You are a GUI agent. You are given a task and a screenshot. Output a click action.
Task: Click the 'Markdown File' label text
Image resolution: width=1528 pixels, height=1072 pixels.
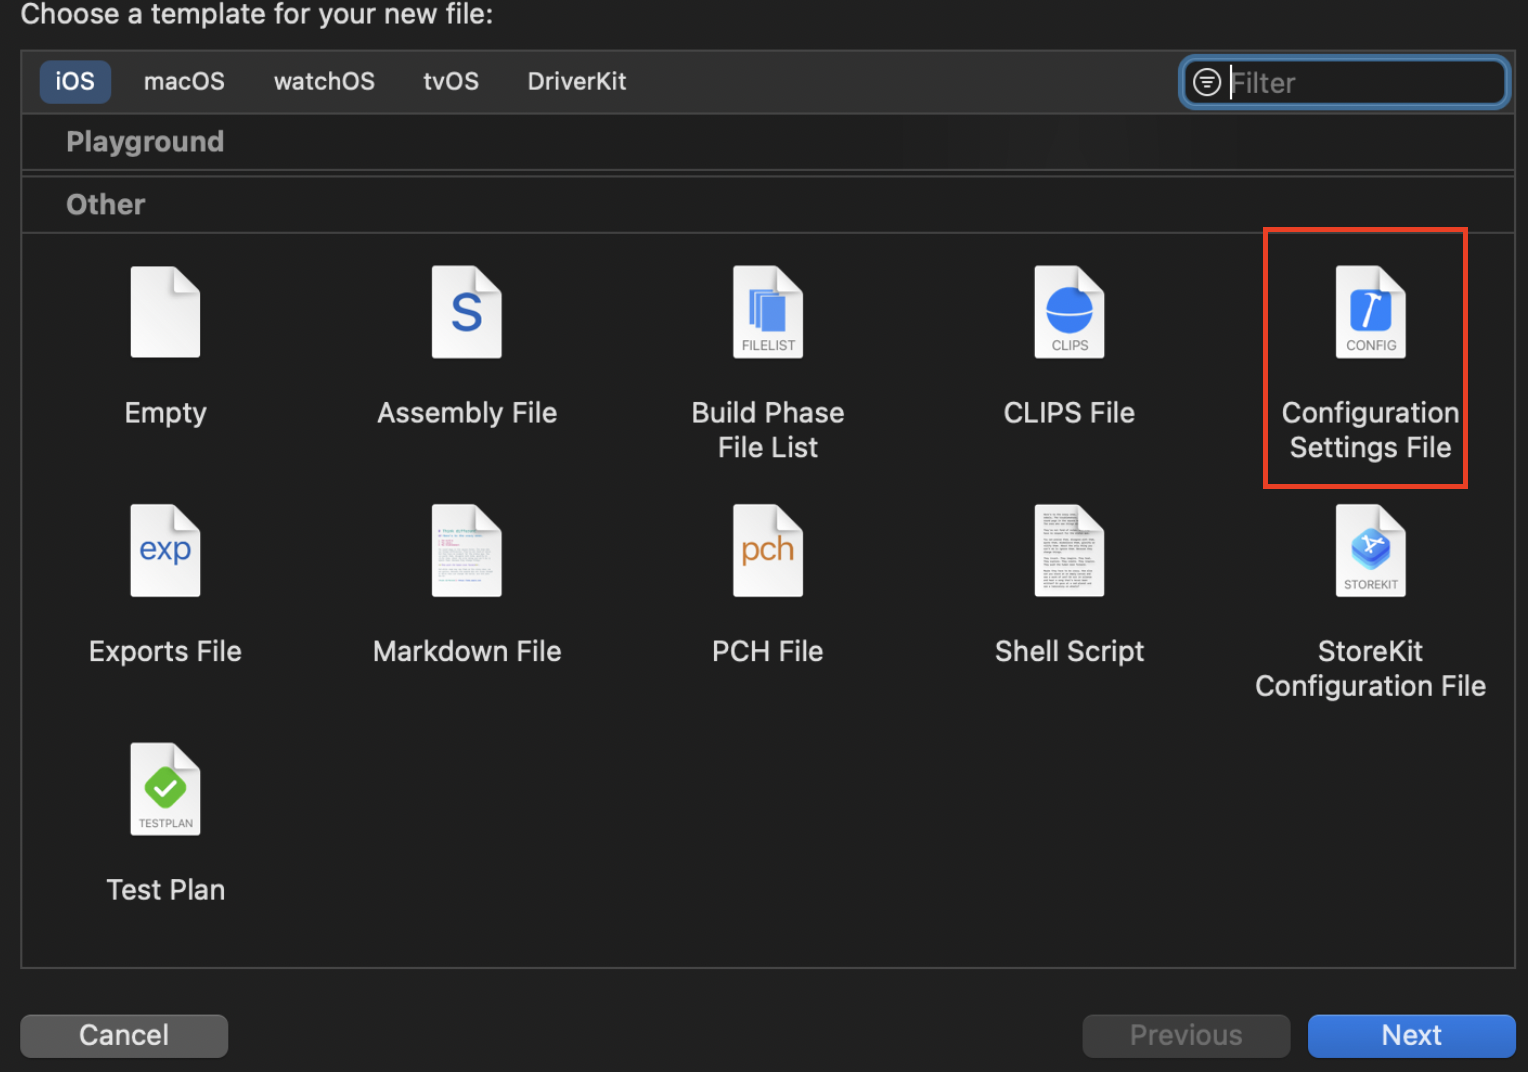[x=467, y=652]
